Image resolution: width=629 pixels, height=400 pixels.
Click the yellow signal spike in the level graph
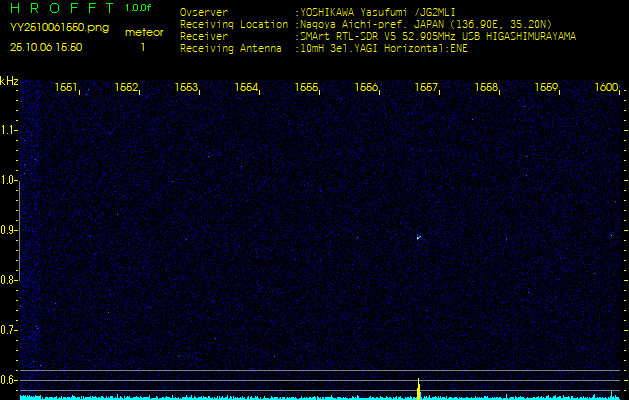(418, 389)
